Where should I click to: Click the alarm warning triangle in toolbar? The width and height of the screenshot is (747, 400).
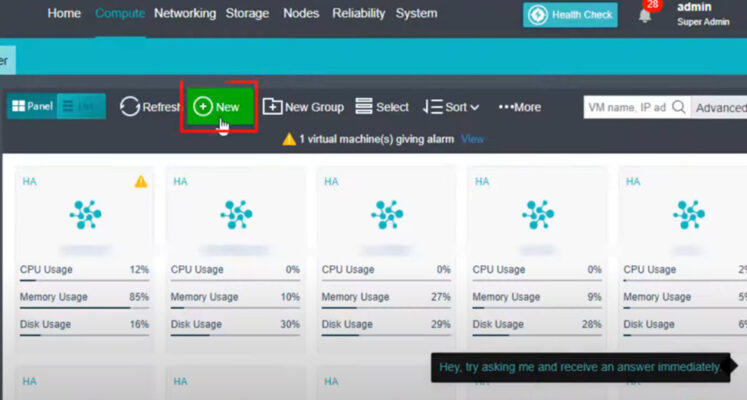tap(289, 139)
